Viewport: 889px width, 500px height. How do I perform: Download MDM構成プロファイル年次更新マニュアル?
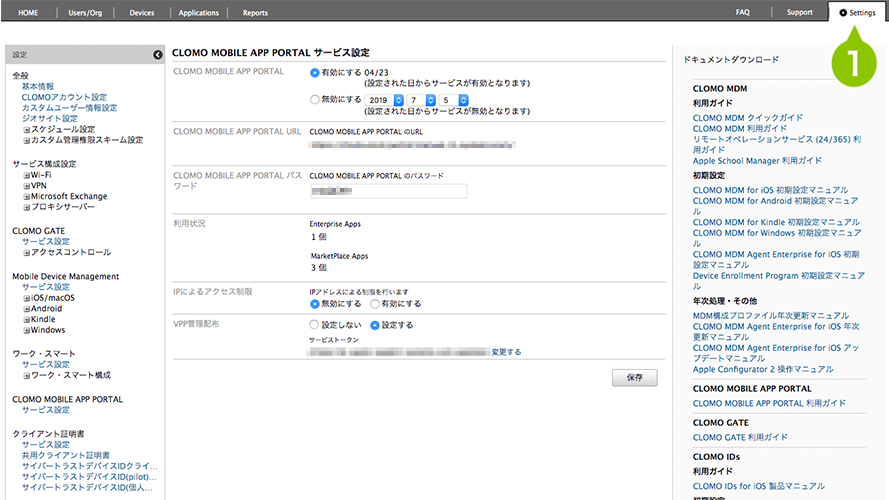[x=771, y=316]
